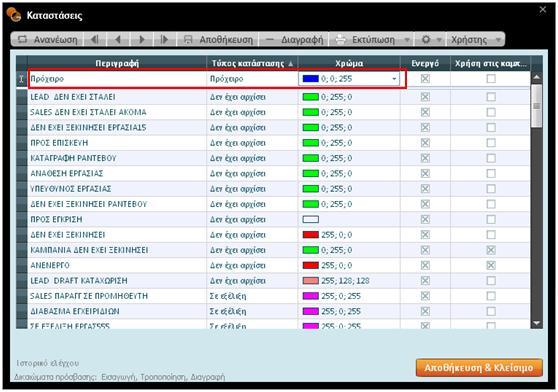
Task: Click the Καταστάσεις window app icon
Action: pos(14,15)
